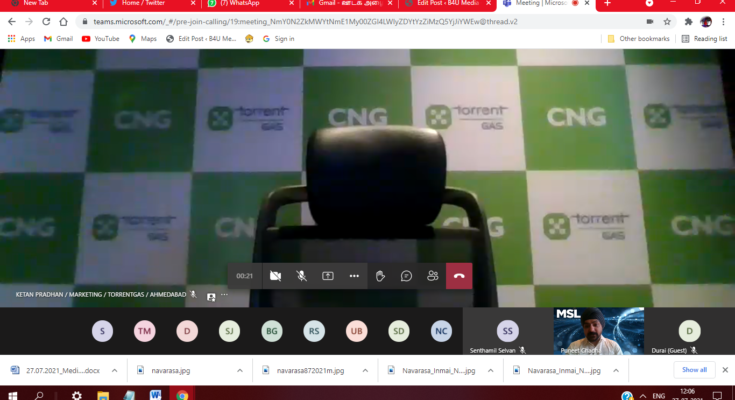Viewport: 735px width, 400px height.
Task: Show hidden system tray icons
Action: [x=643, y=396]
